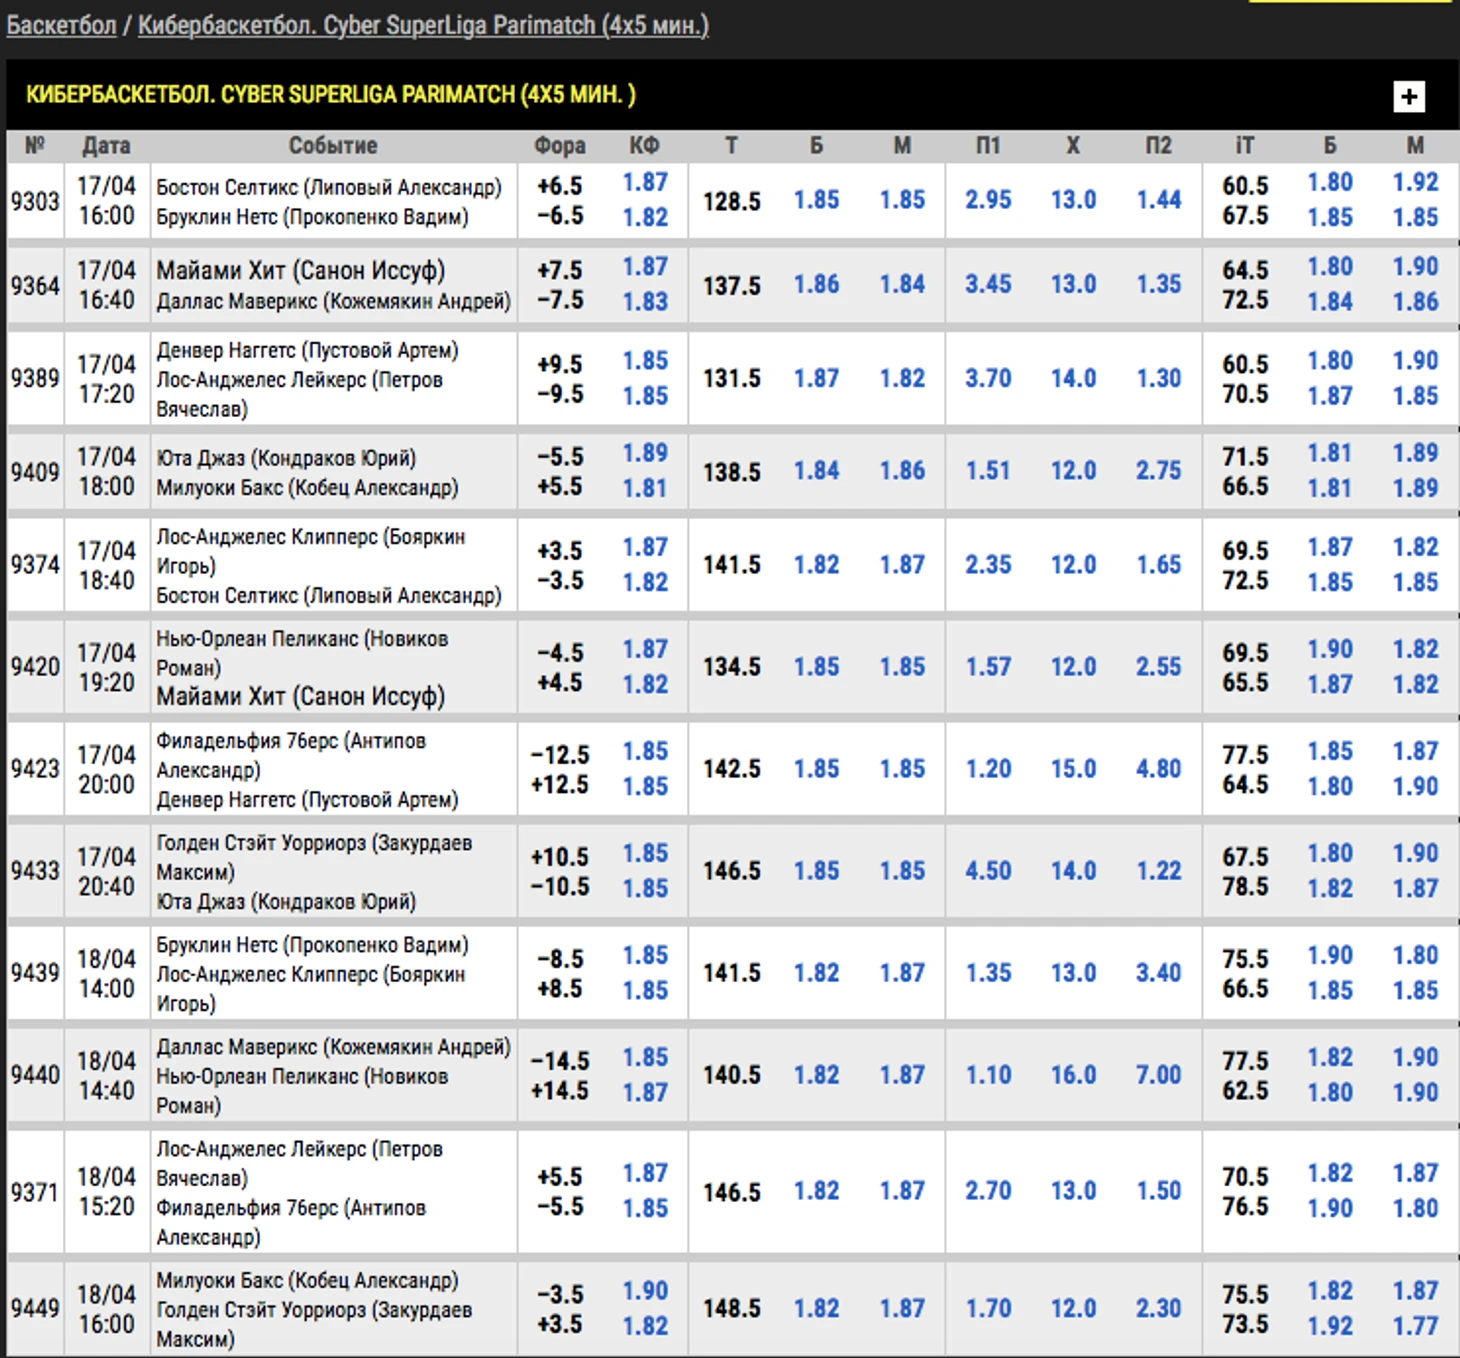This screenshot has width=1460, height=1358.
Task: Pick total over odds 1.86 for event 9364
Action: point(816,284)
